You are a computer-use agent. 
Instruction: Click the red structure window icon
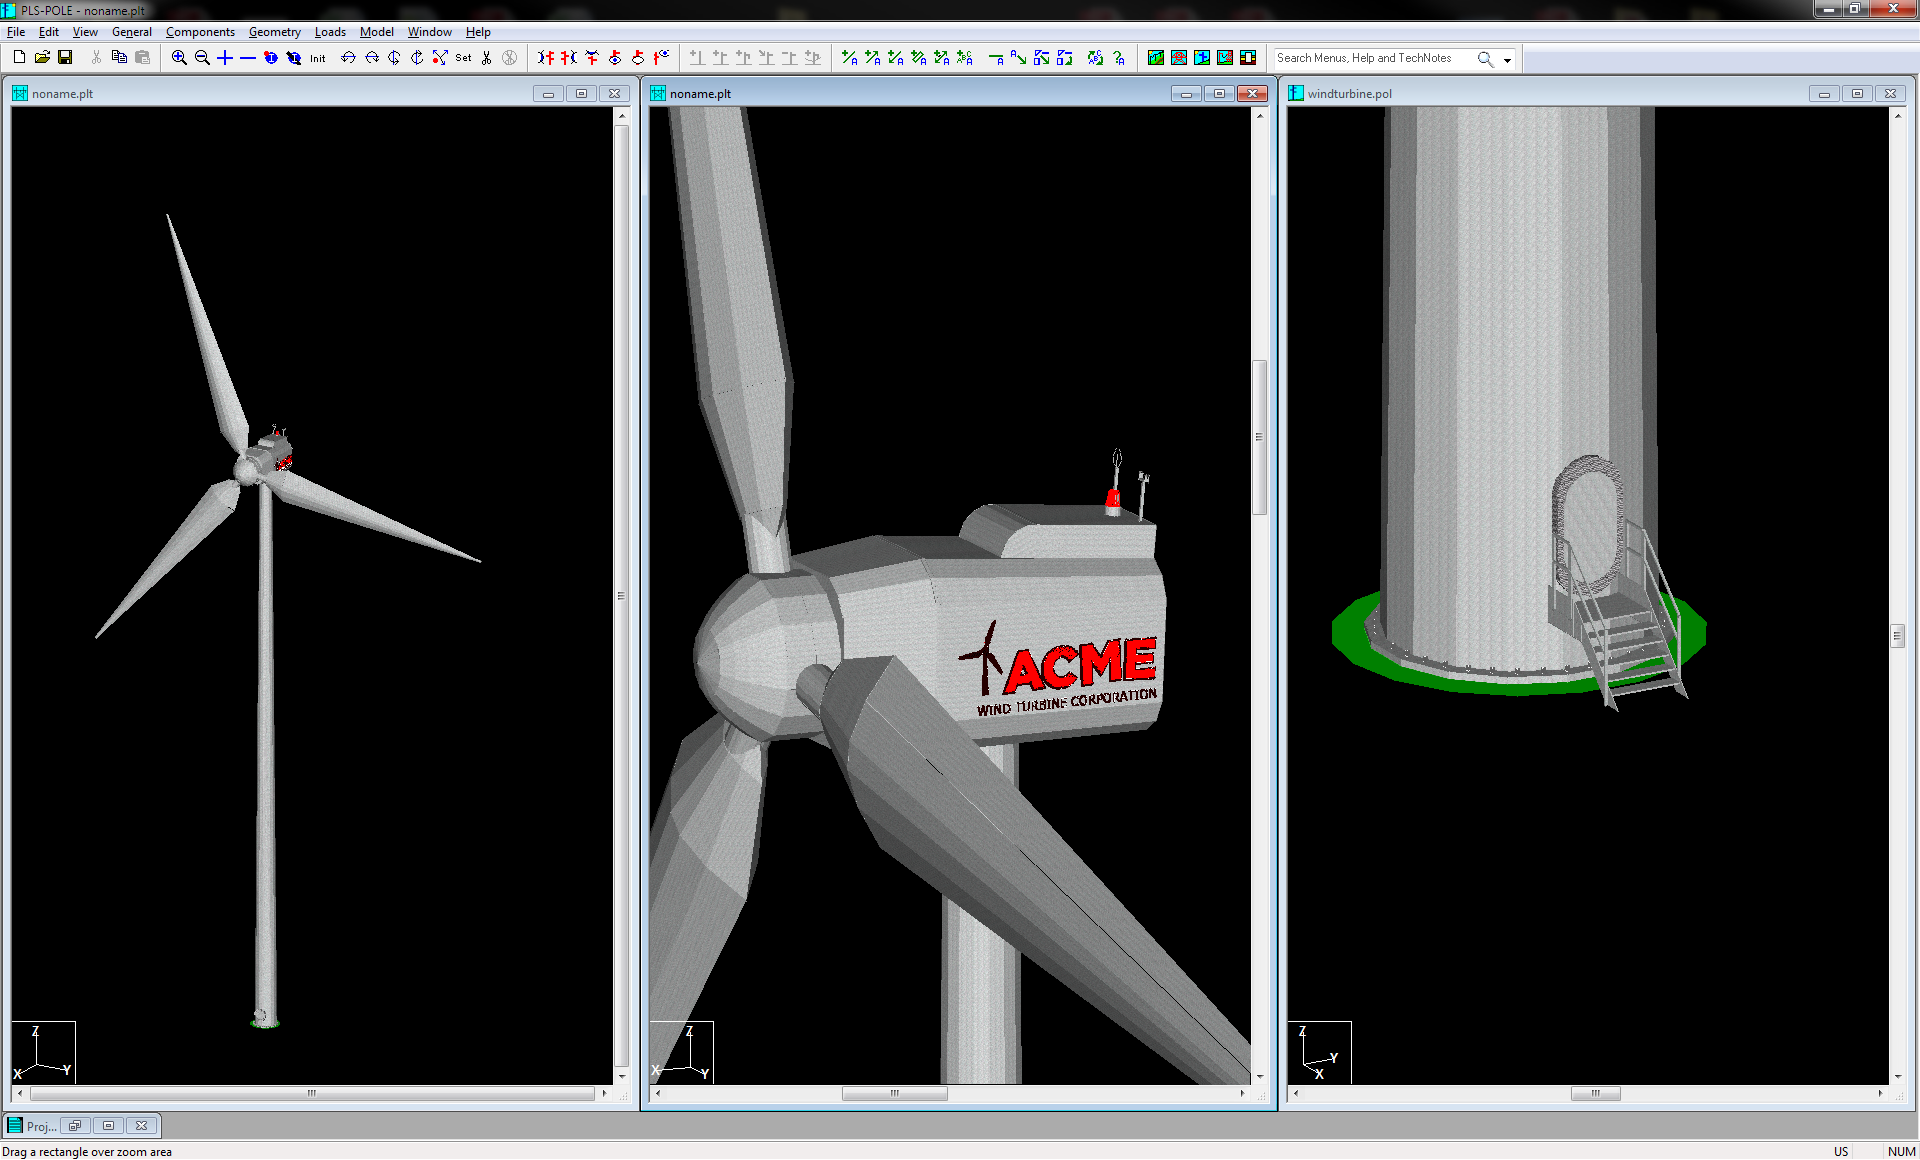click(1179, 58)
